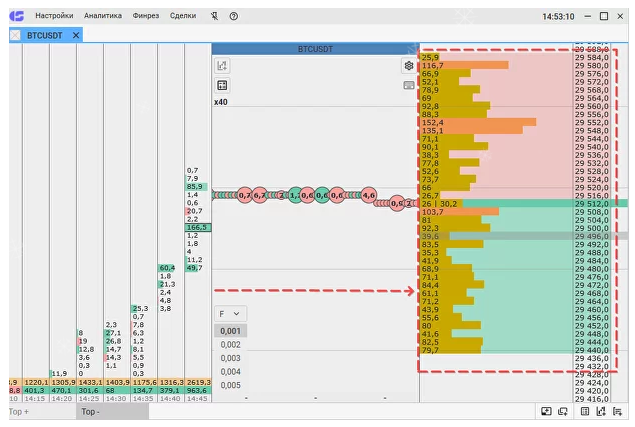The height and width of the screenshot is (427, 635).
Task: Click the chart-with-arrow icon in bottom toolbar
Action: [x=601, y=412]
